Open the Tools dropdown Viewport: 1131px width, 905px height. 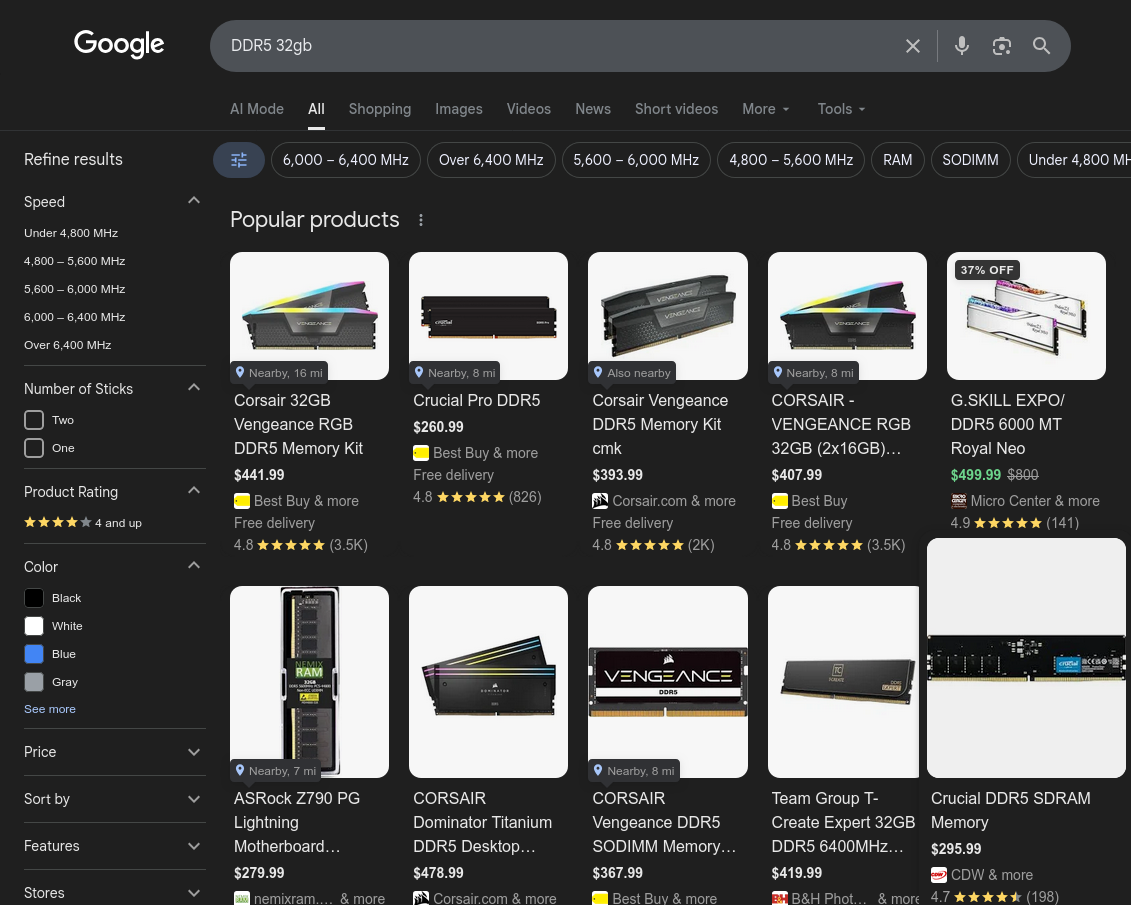pos(841,109)
